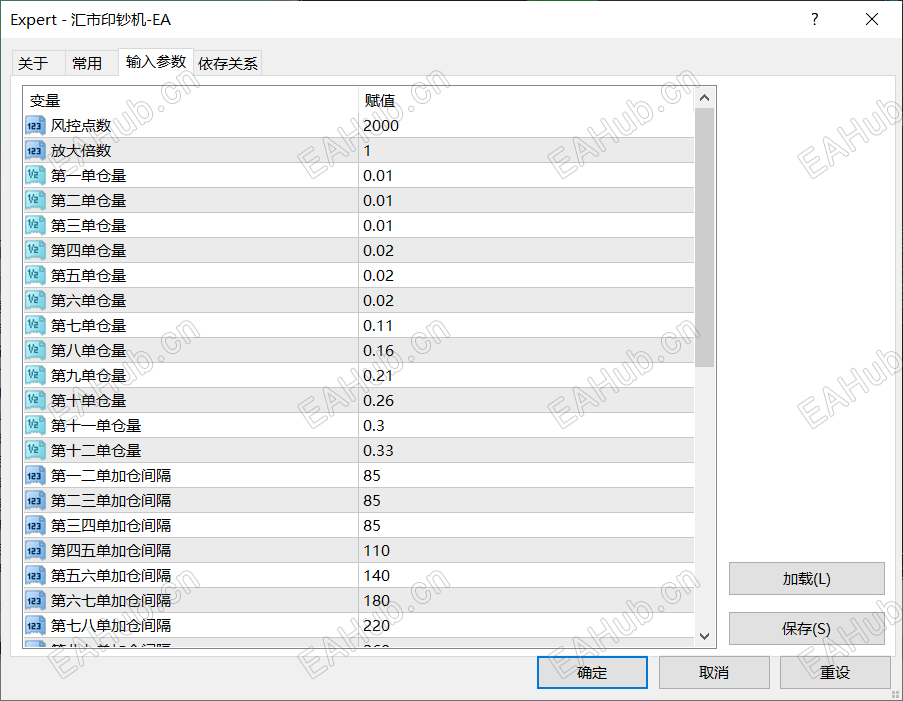Viewport: 903px width, 701px height.
Task: Select the 输入参数 tab
Action: 156,62
